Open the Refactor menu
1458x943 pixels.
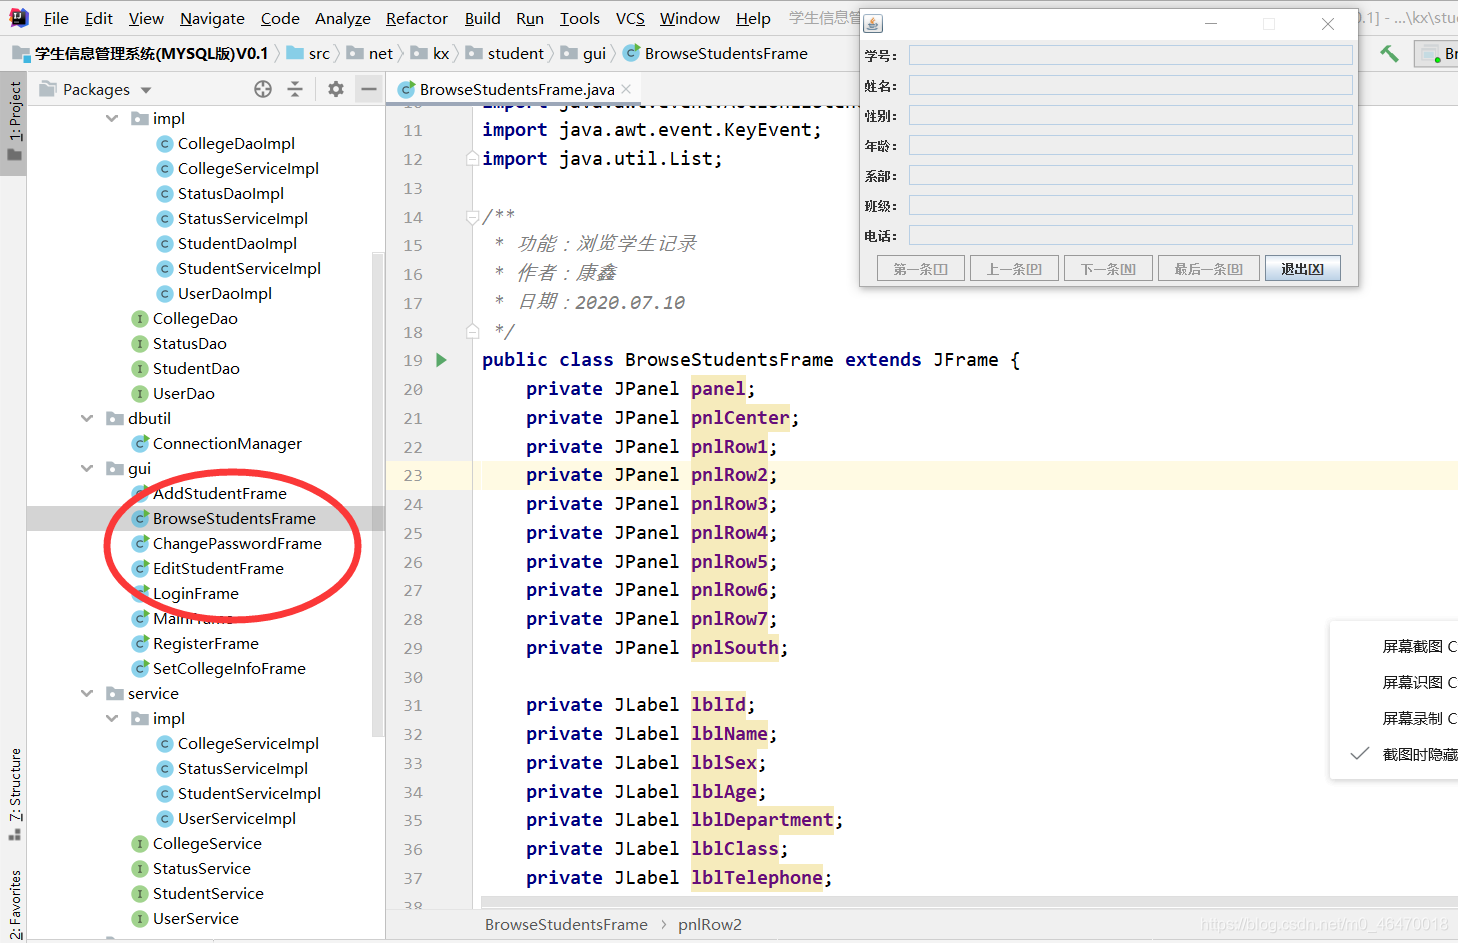click(417, 18)
